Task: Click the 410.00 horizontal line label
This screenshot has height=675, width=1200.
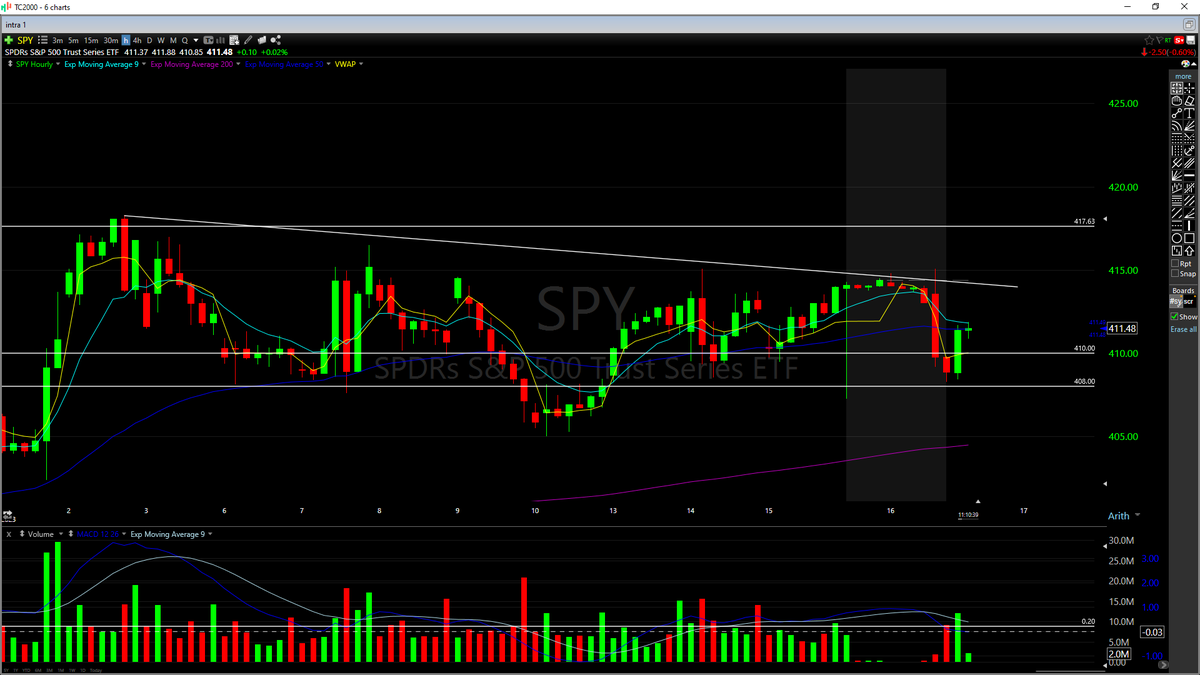Action: (1084, 348)
